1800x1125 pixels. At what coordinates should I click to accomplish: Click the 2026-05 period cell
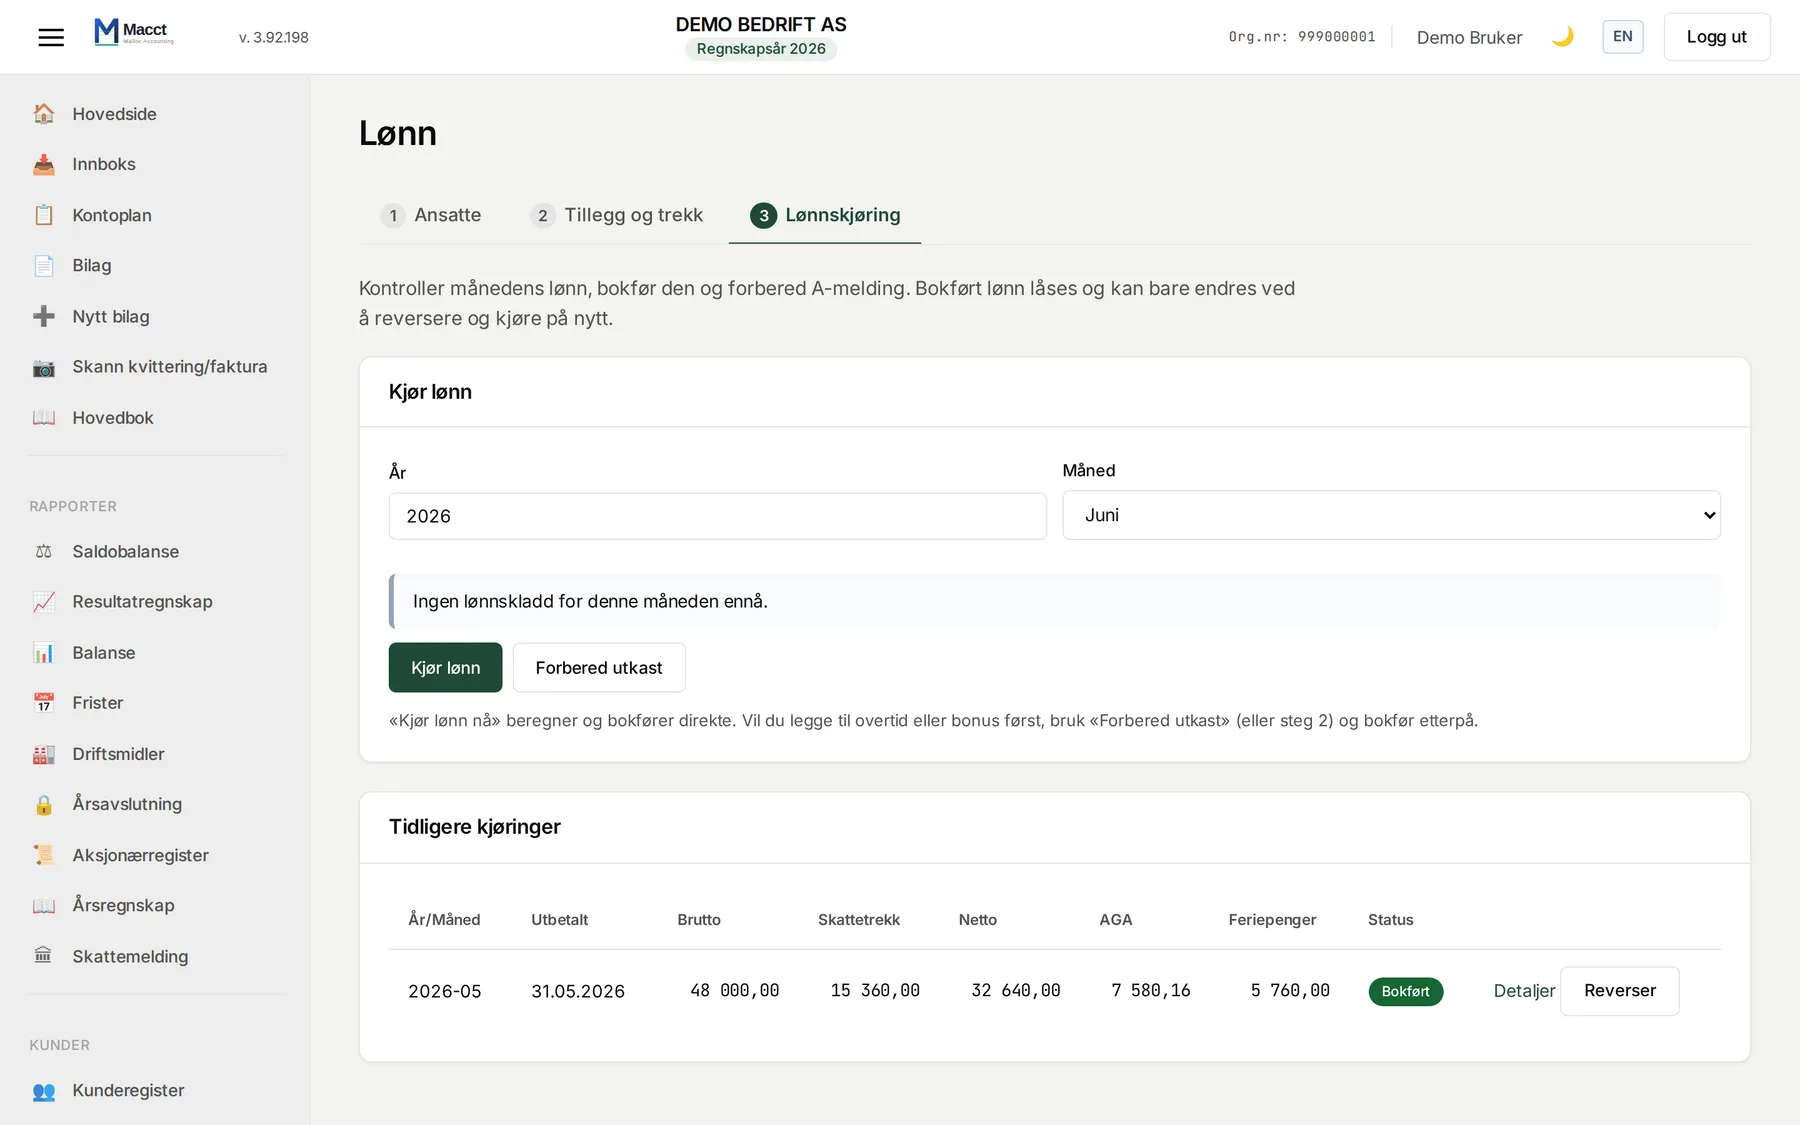(x=445, y=991)
